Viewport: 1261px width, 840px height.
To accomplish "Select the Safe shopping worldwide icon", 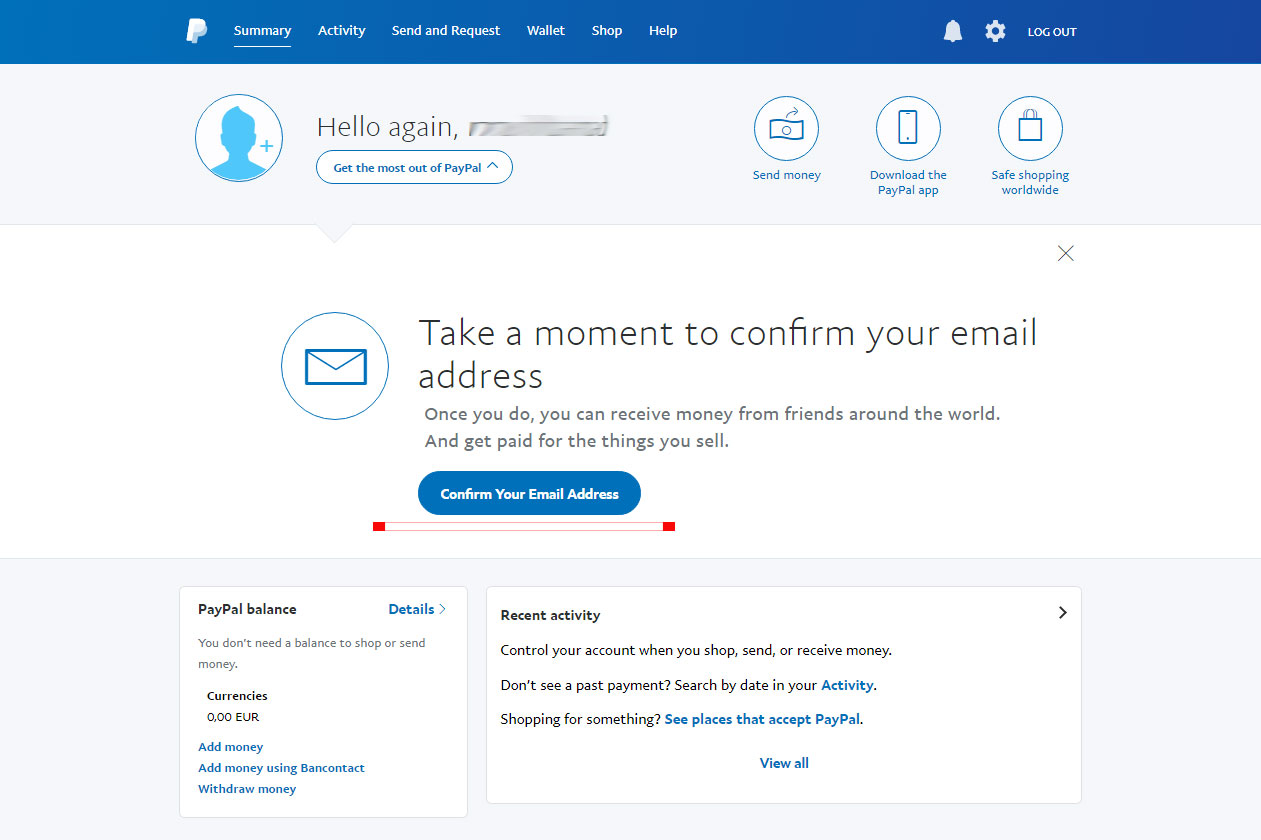I will (x=1030, y=128).
